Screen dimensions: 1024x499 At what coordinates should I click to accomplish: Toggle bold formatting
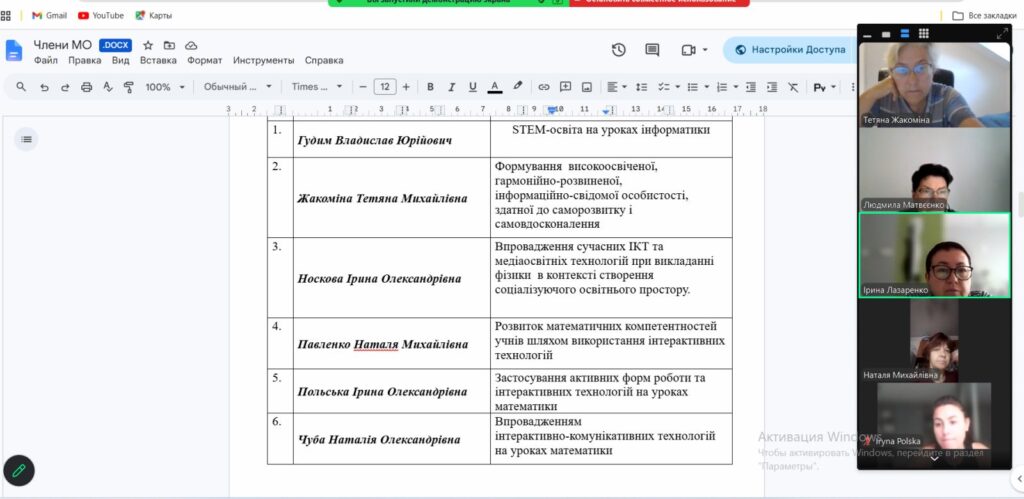point(430,86)
